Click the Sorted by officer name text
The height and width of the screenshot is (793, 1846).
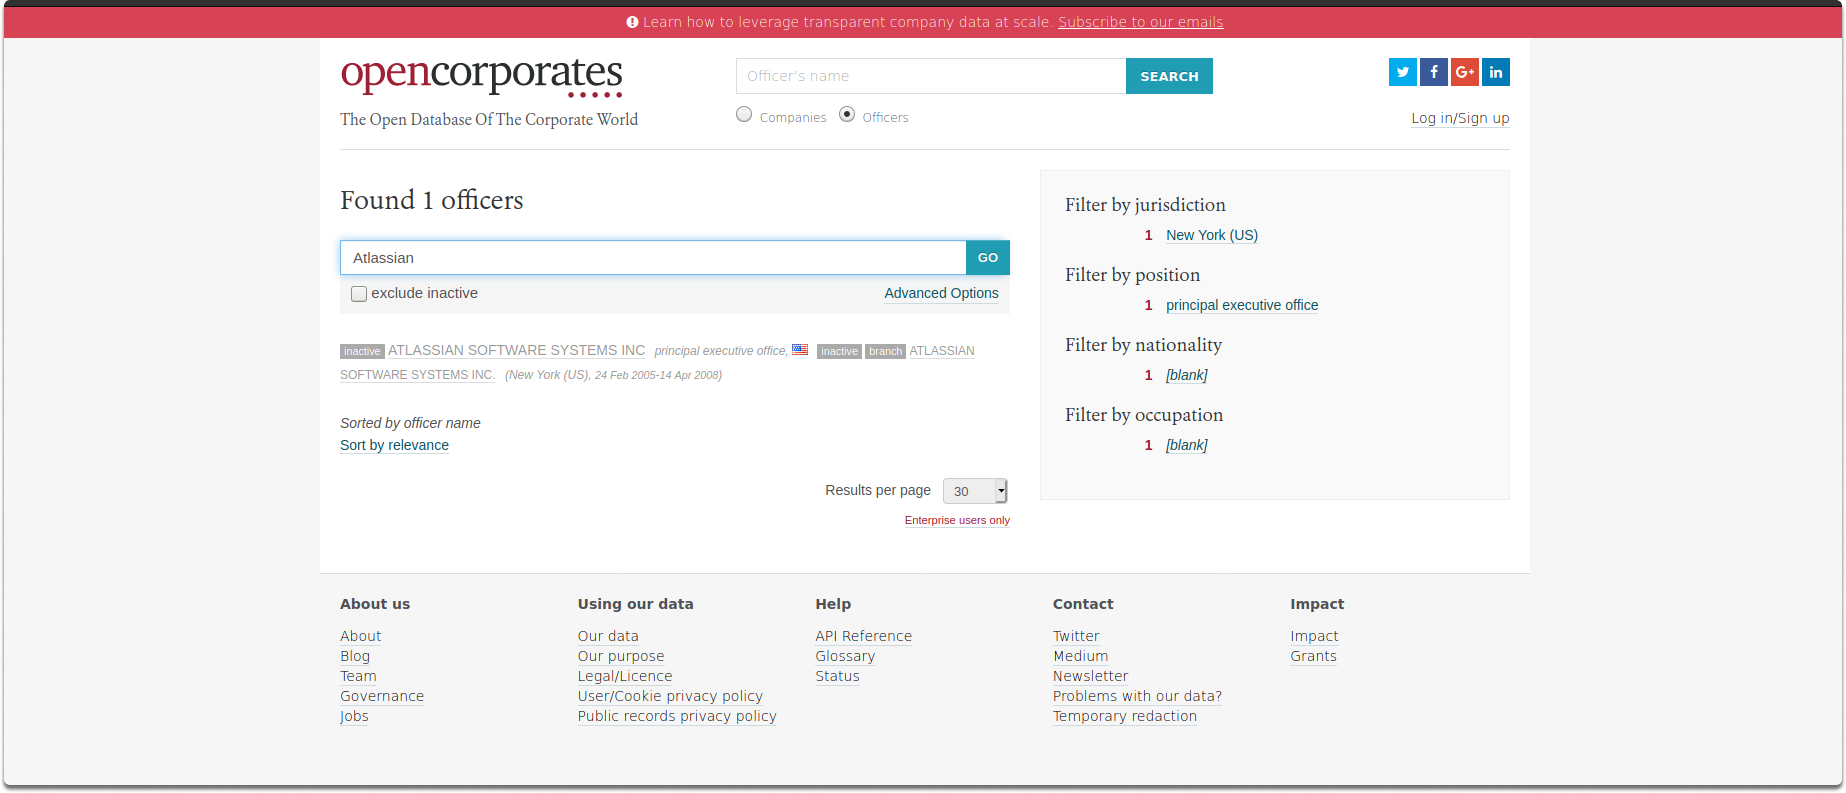410,423
